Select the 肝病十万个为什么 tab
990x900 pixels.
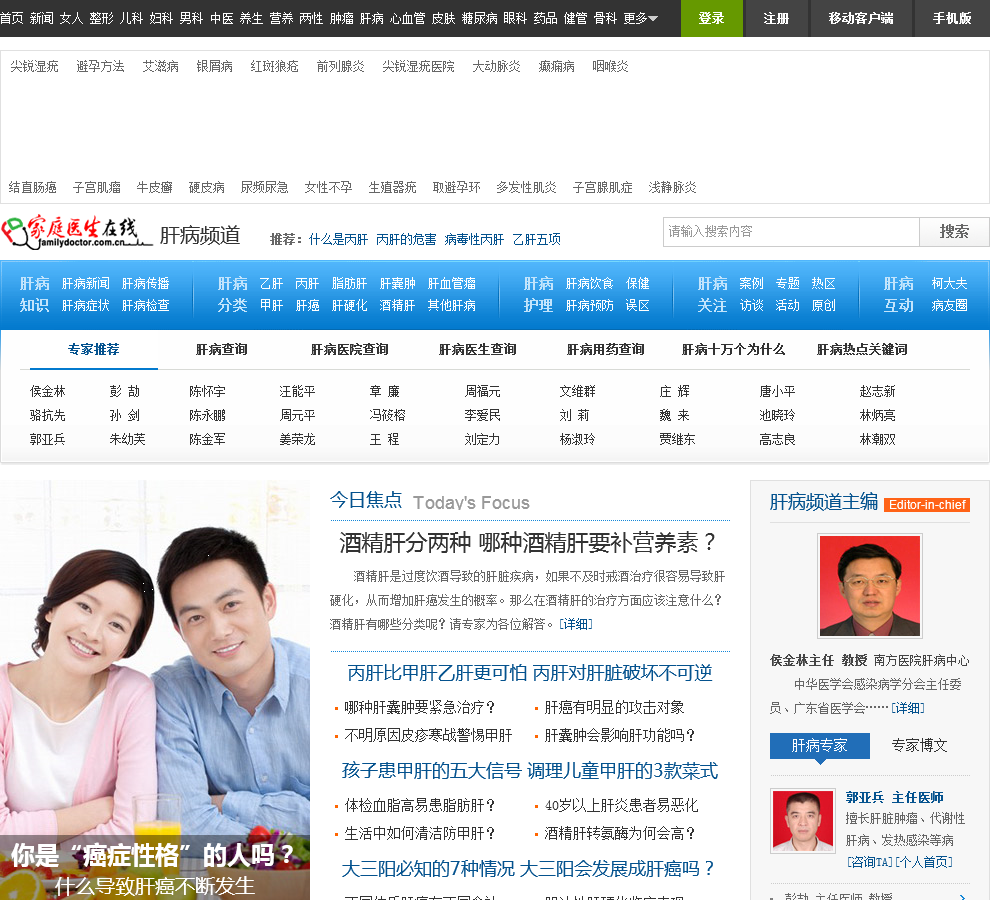734,349
